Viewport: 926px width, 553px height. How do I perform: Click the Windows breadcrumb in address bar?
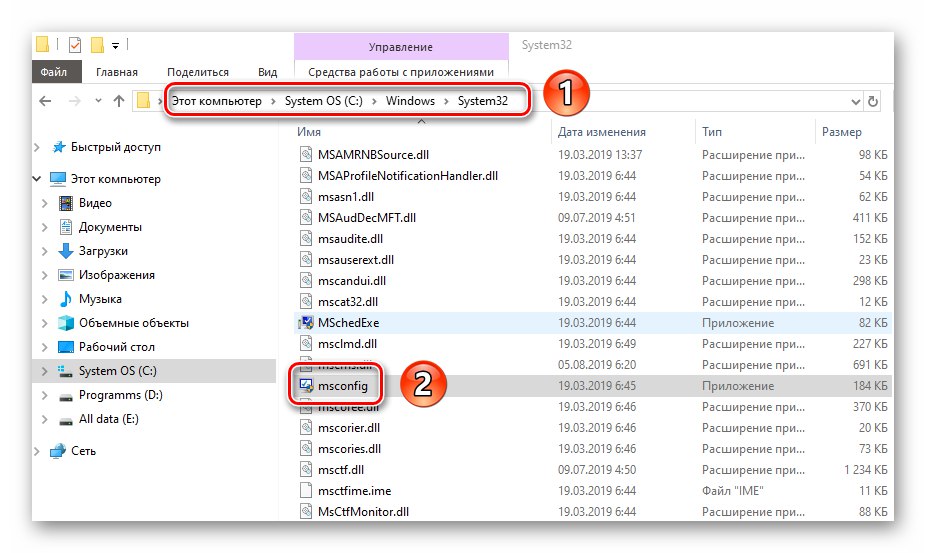pos(410,101)
